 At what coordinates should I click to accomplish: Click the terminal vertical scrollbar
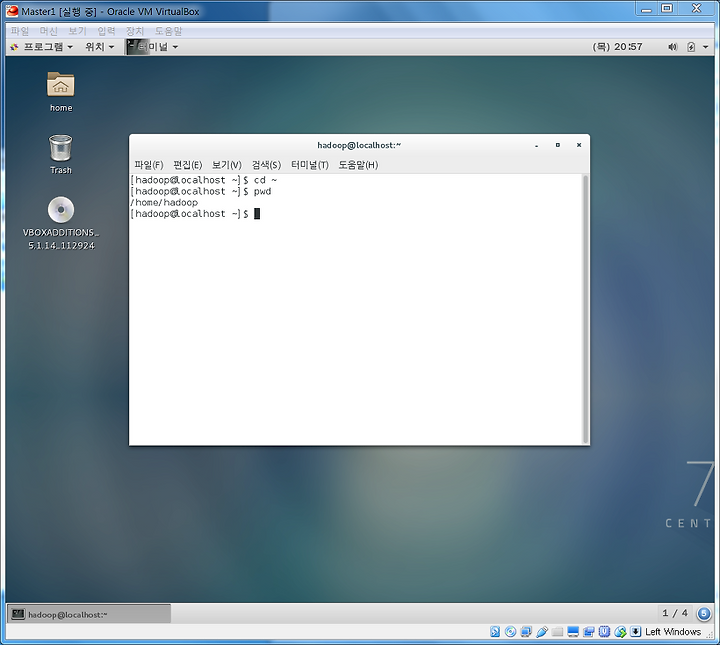(x=585, y=309)
